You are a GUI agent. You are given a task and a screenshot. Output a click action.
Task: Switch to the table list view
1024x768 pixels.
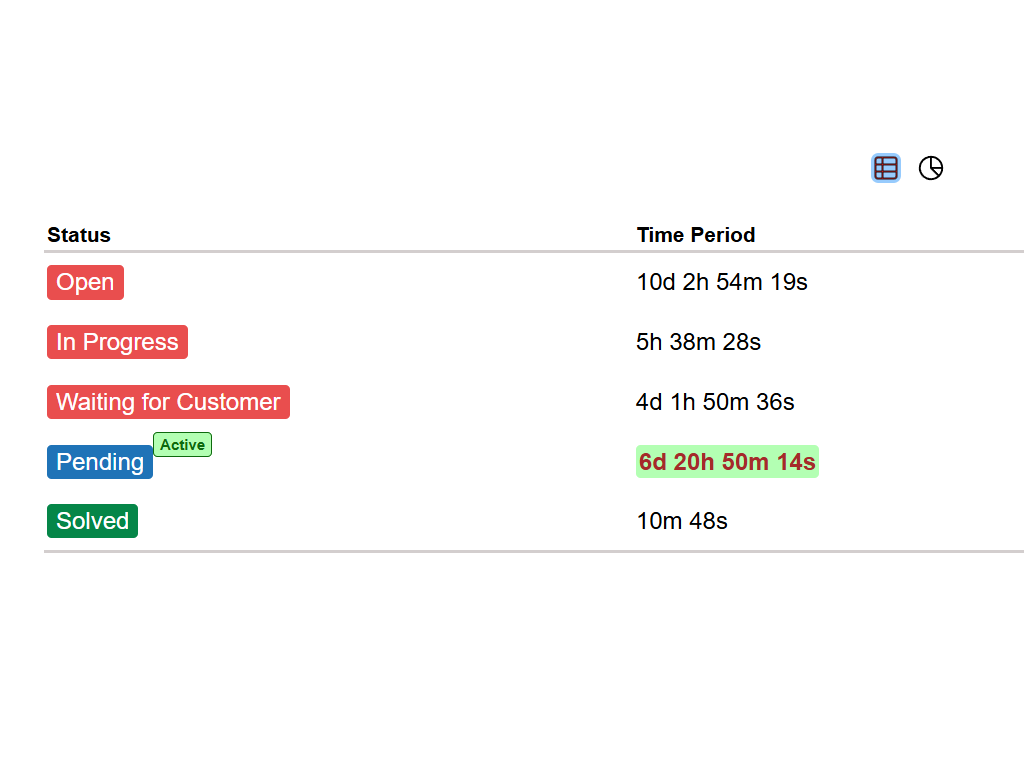tap(886, 168)
